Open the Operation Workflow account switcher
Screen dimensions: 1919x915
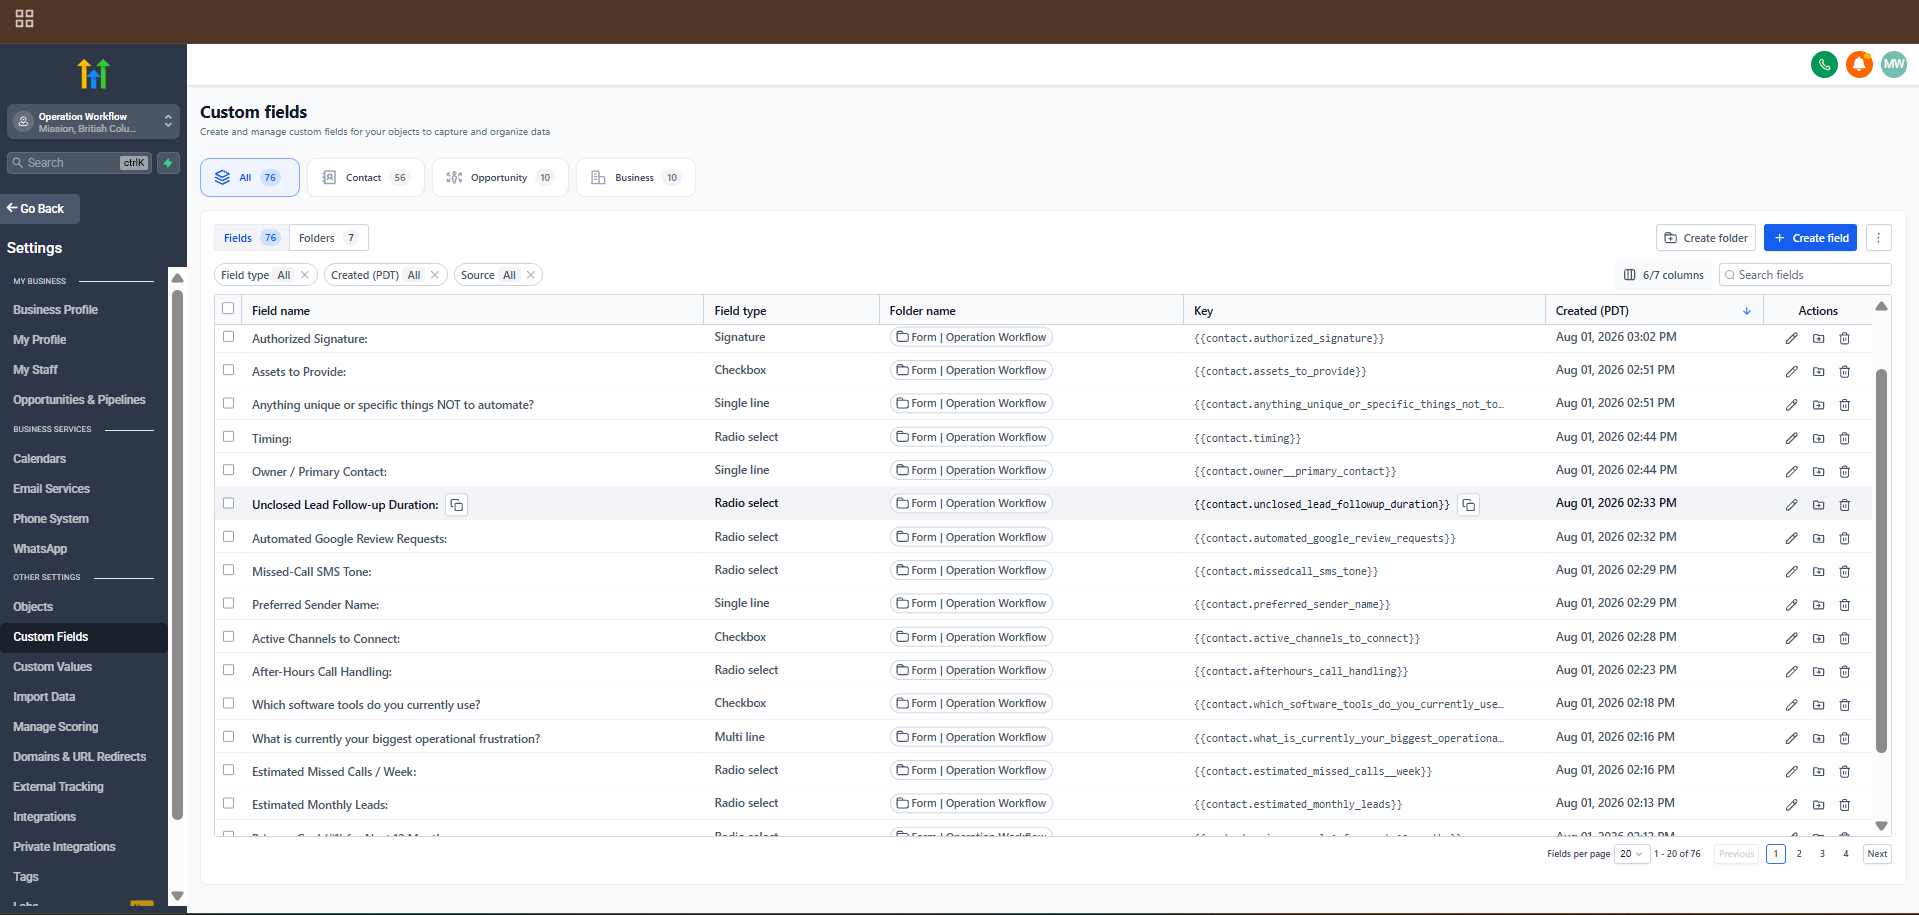pyautogui.click(x=93, y=122)
